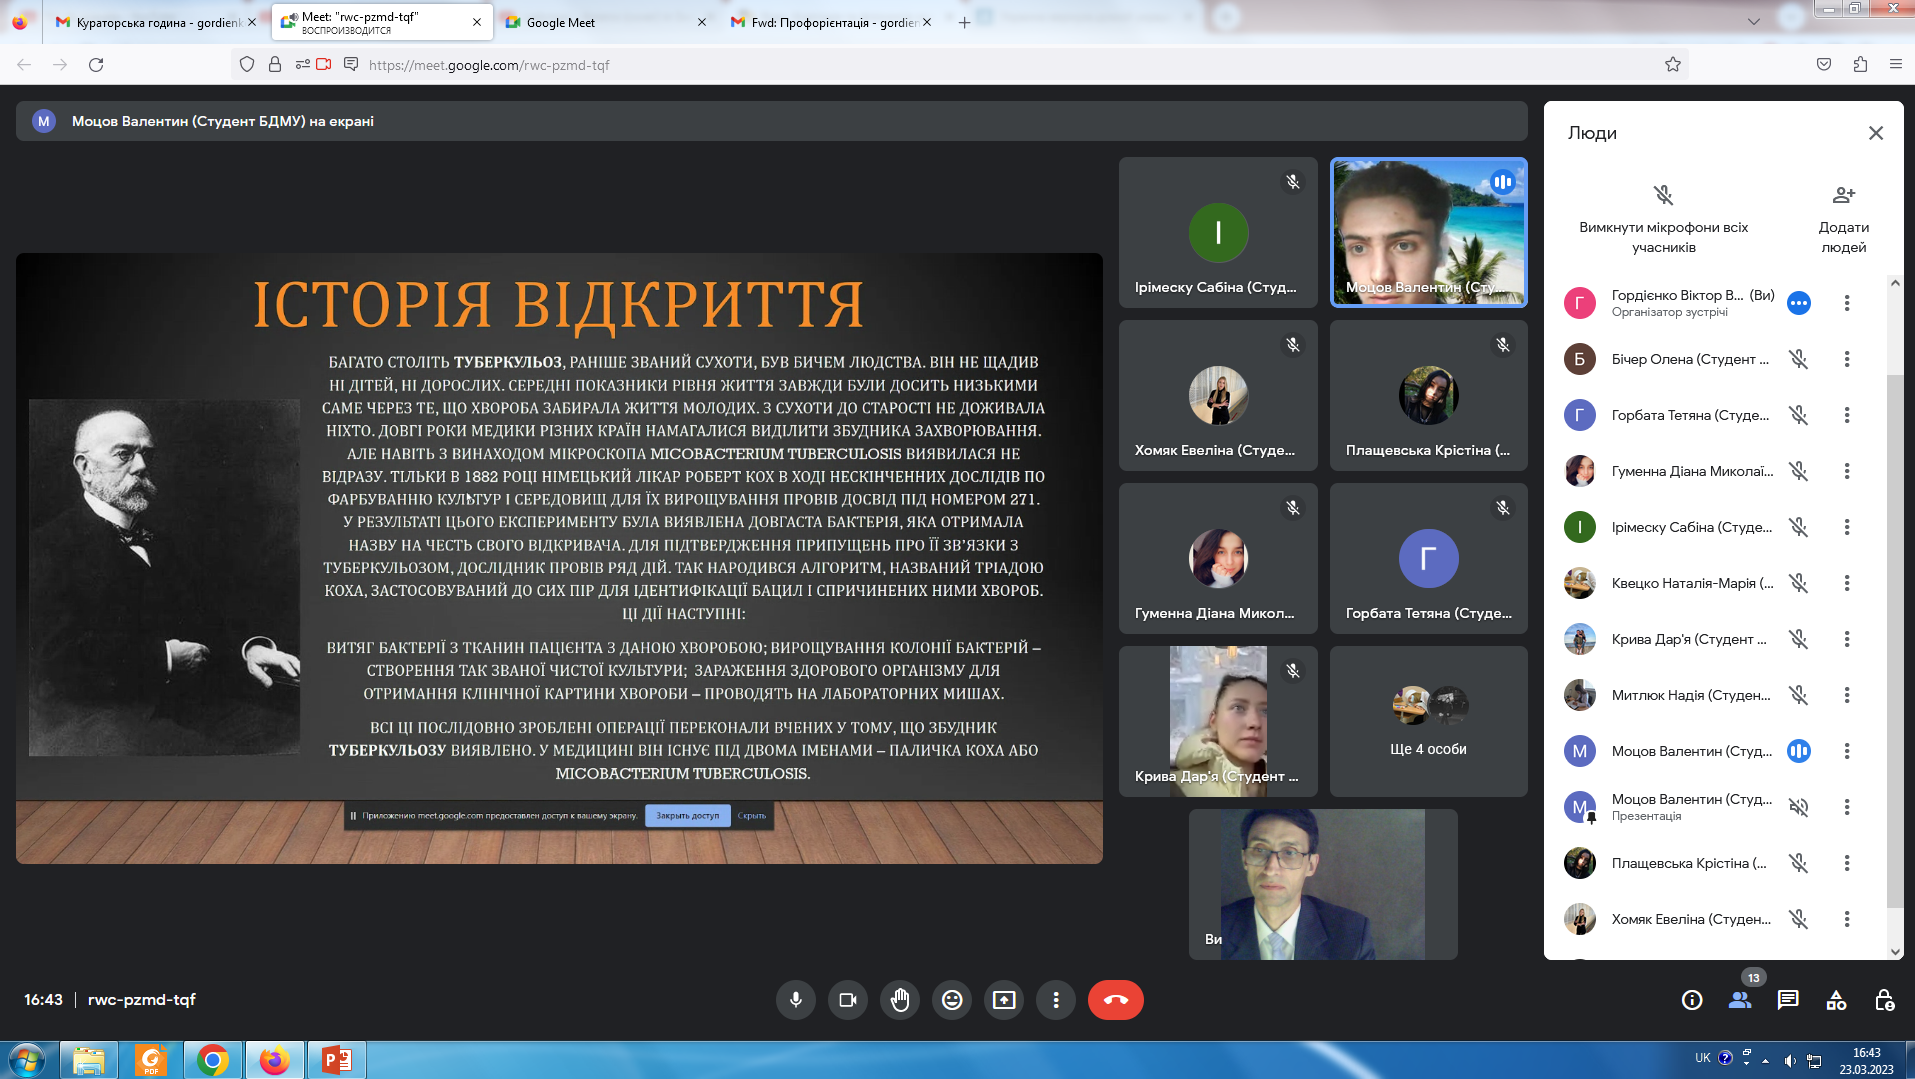This screenshot has height=1079, width=1915.
Task: Click the present screen icon
Action: [x=1004, y=1000]
